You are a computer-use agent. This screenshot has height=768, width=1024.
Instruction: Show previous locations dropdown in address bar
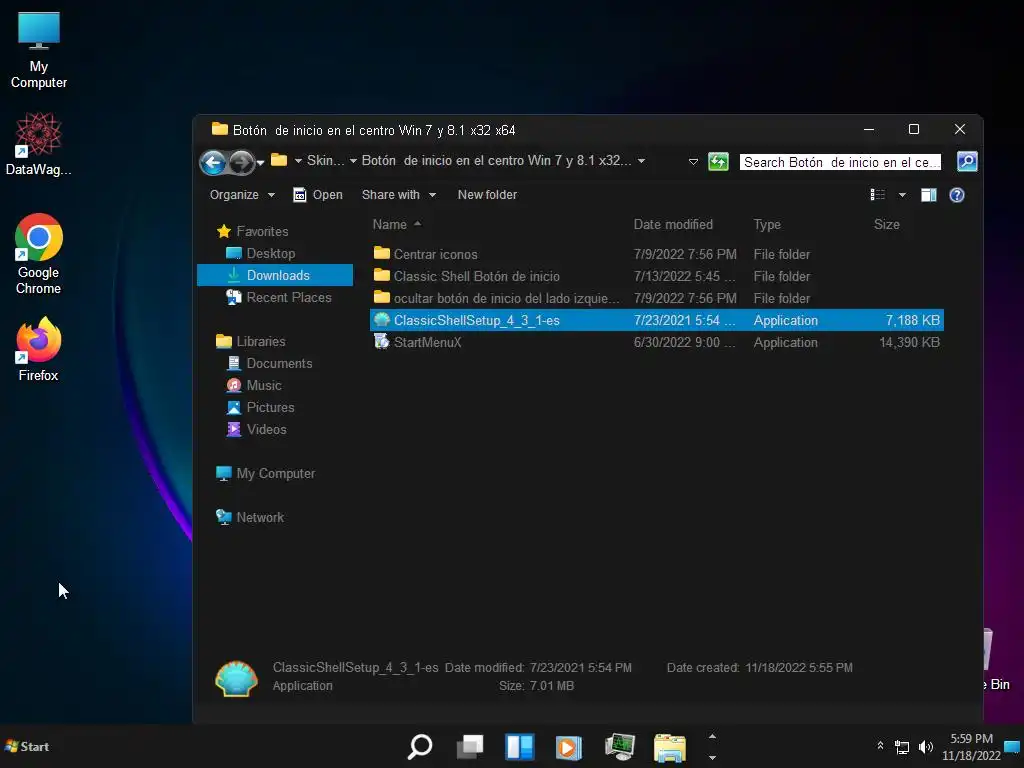[x=694, y=161]
